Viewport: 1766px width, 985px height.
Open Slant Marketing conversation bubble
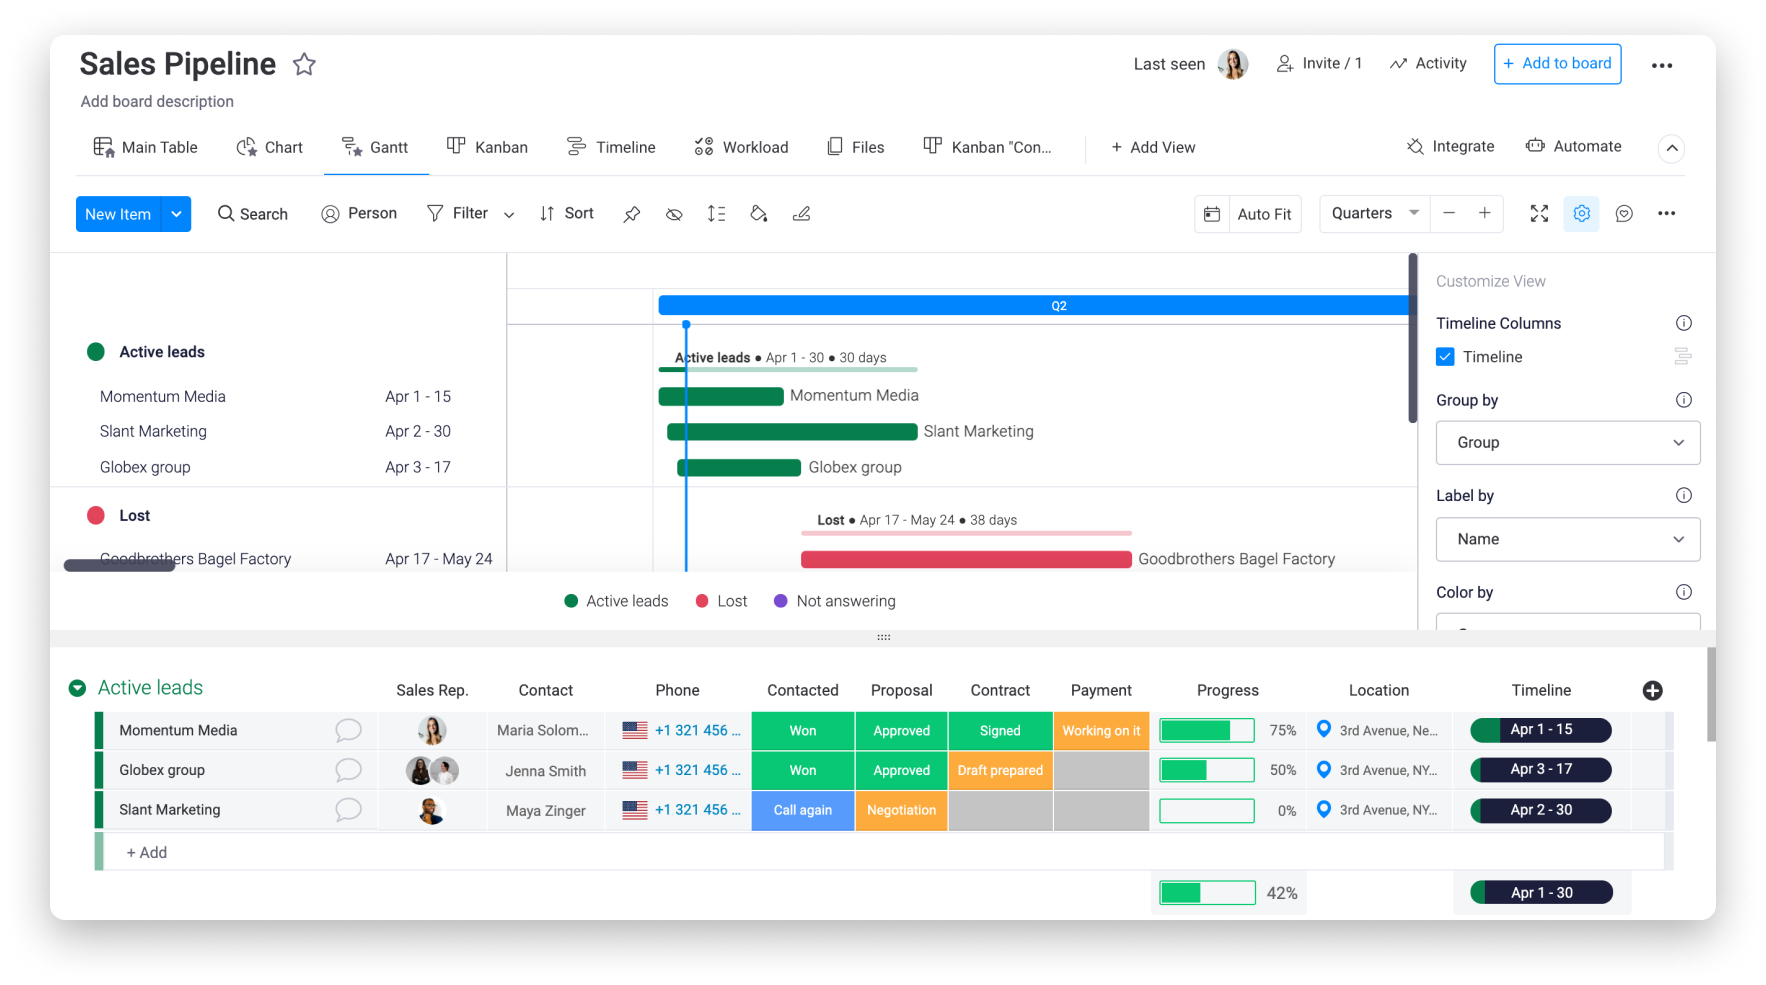[x=348, y=809]
